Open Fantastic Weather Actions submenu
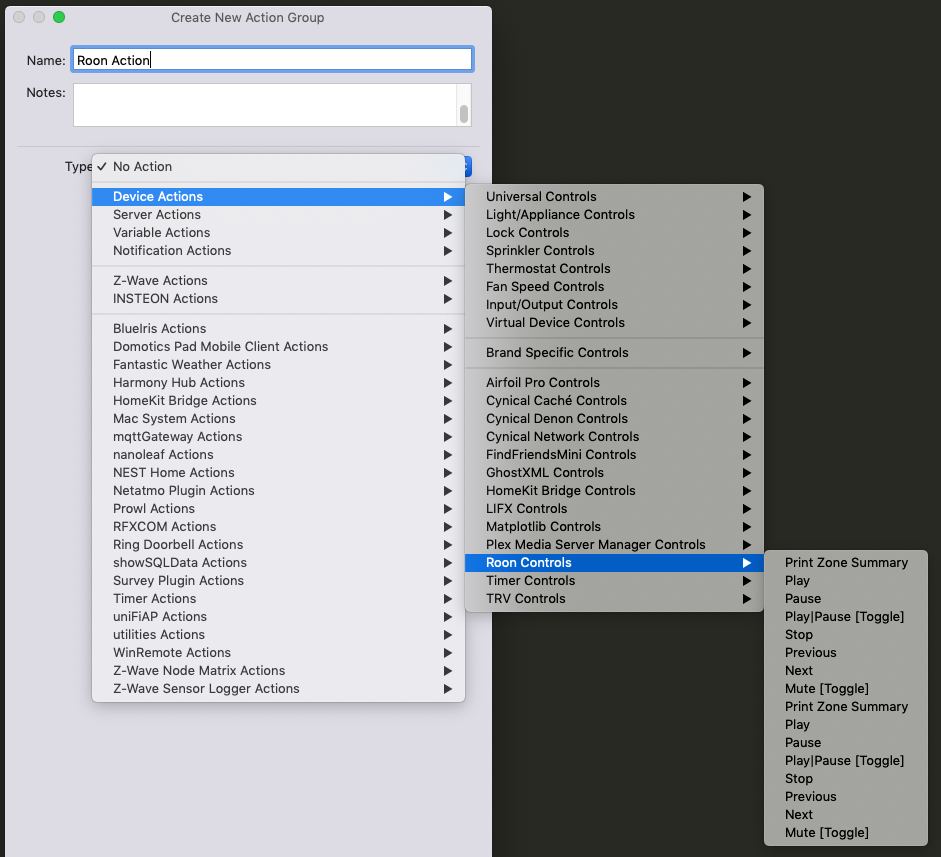The height and width of the screenshot is (857, 941). (278, 365)
